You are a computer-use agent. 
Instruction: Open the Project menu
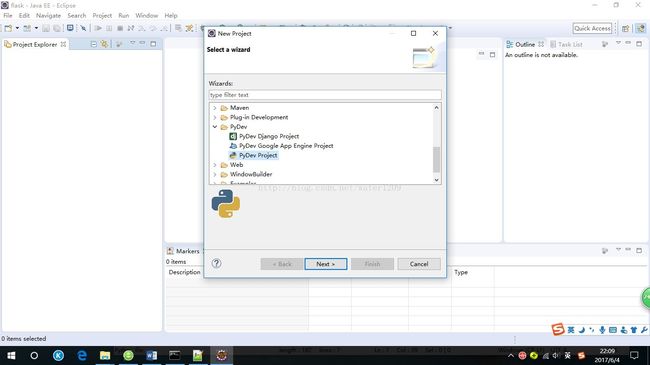coord(102,15)
